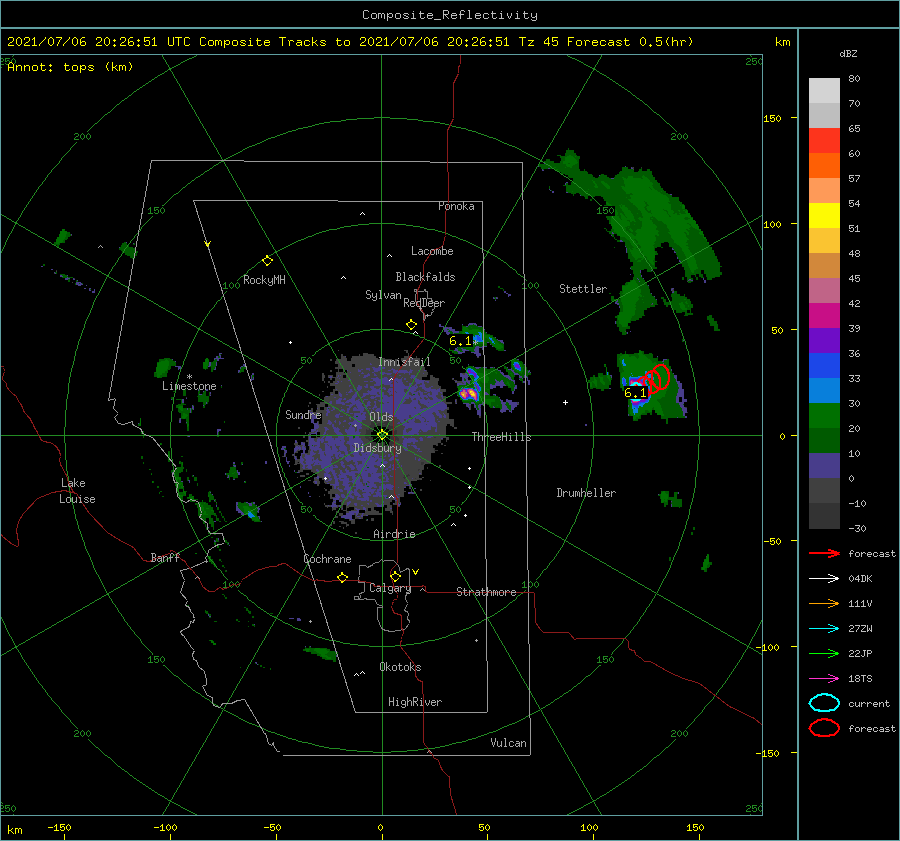Click the cyan 27ZW arrow legend icon
The width and height of the screenshot is (900, 841).
824,629
